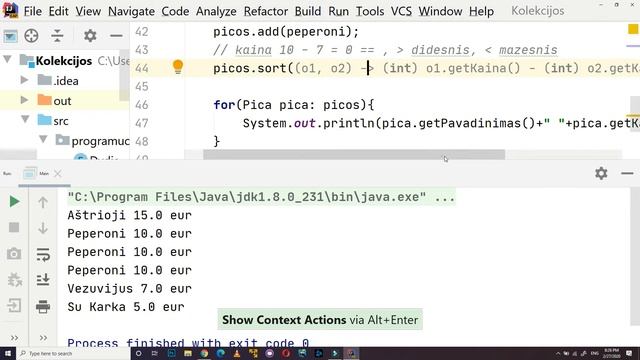Screen dimensions: 640x360
Task: Stop the running process square icon
Action: [x=14, y=227]
